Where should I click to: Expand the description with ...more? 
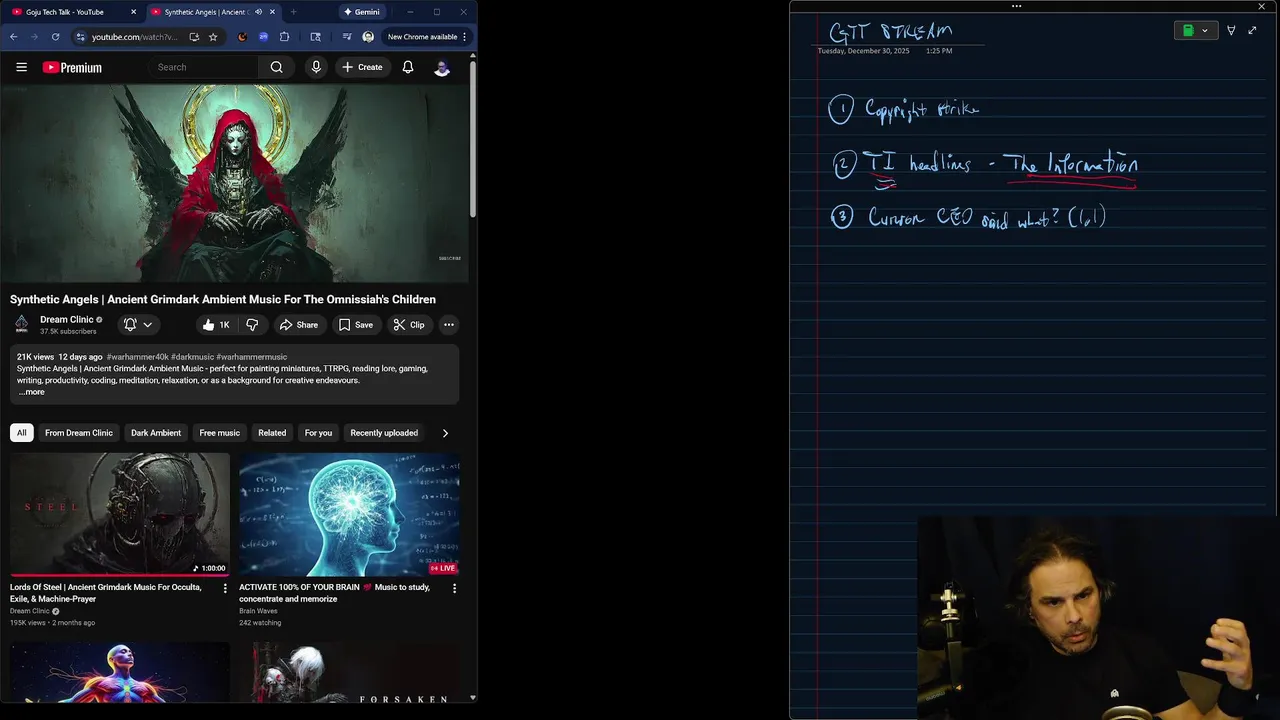[x=31, y=392]
